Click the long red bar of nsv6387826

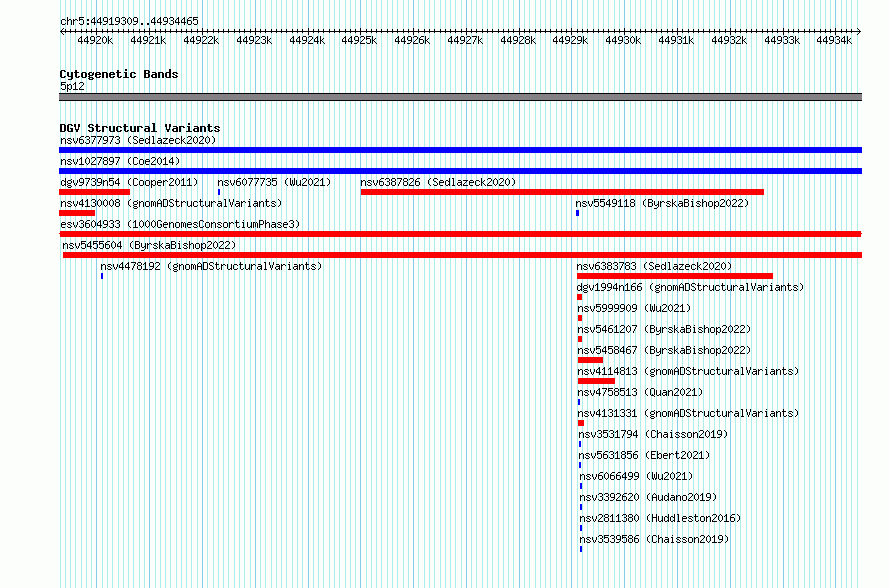(562, 192)
